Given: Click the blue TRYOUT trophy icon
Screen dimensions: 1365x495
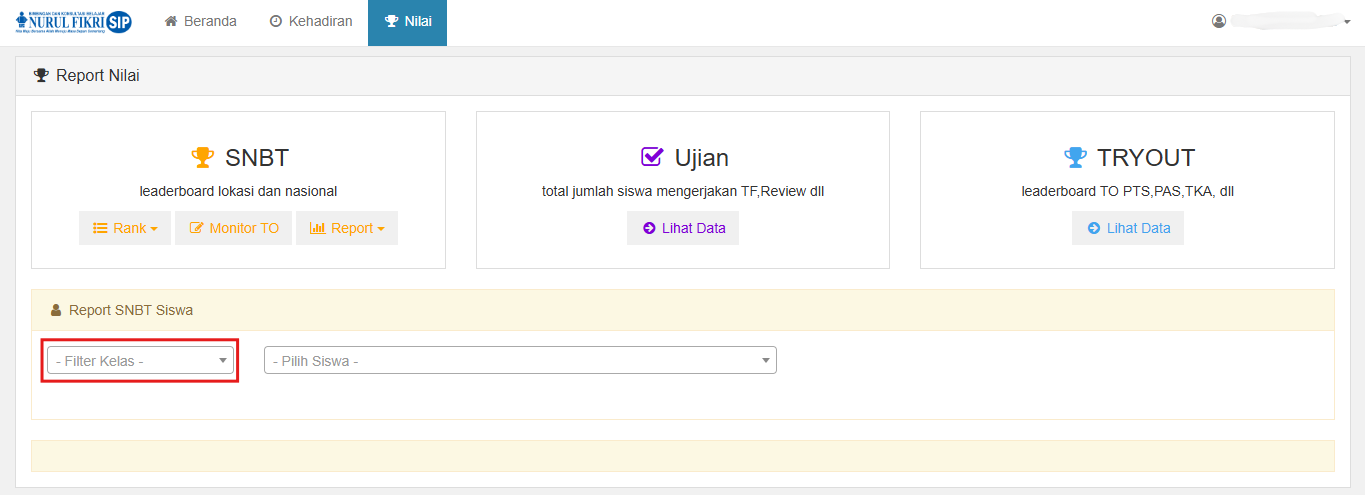Looking at the screenshot, I should coord(1075,157).
